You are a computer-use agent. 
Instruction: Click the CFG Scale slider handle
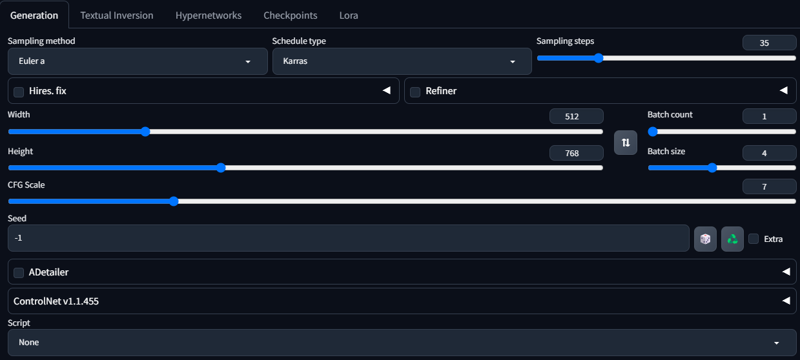click(x=173, y=201)
